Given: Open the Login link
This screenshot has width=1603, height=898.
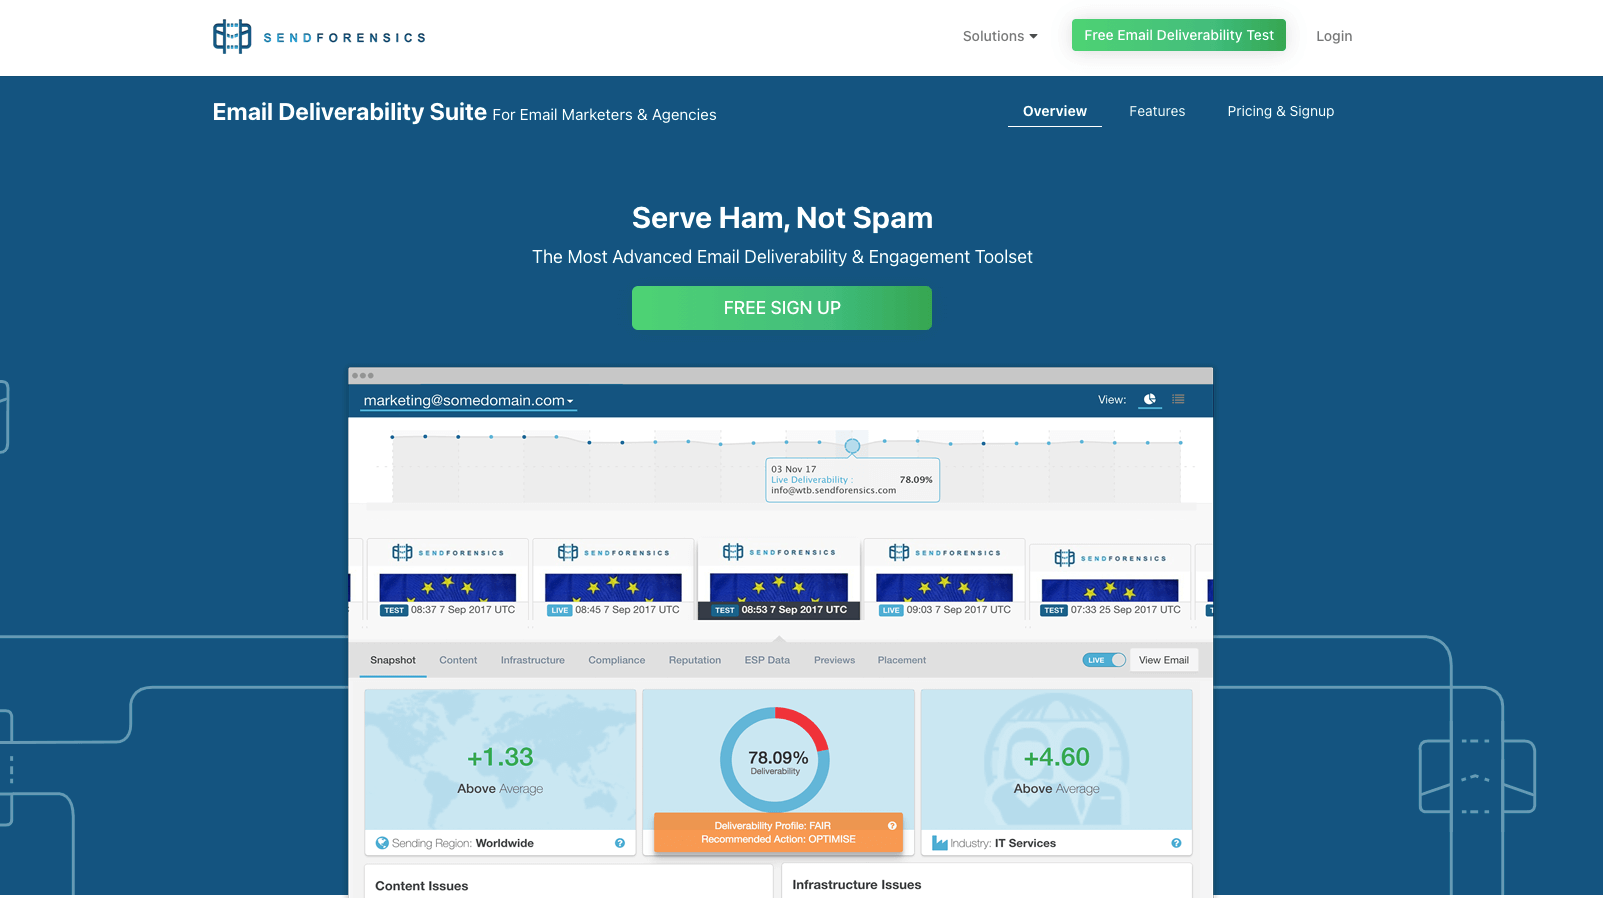Looking at the screenshot, I should pos(1334,36).
